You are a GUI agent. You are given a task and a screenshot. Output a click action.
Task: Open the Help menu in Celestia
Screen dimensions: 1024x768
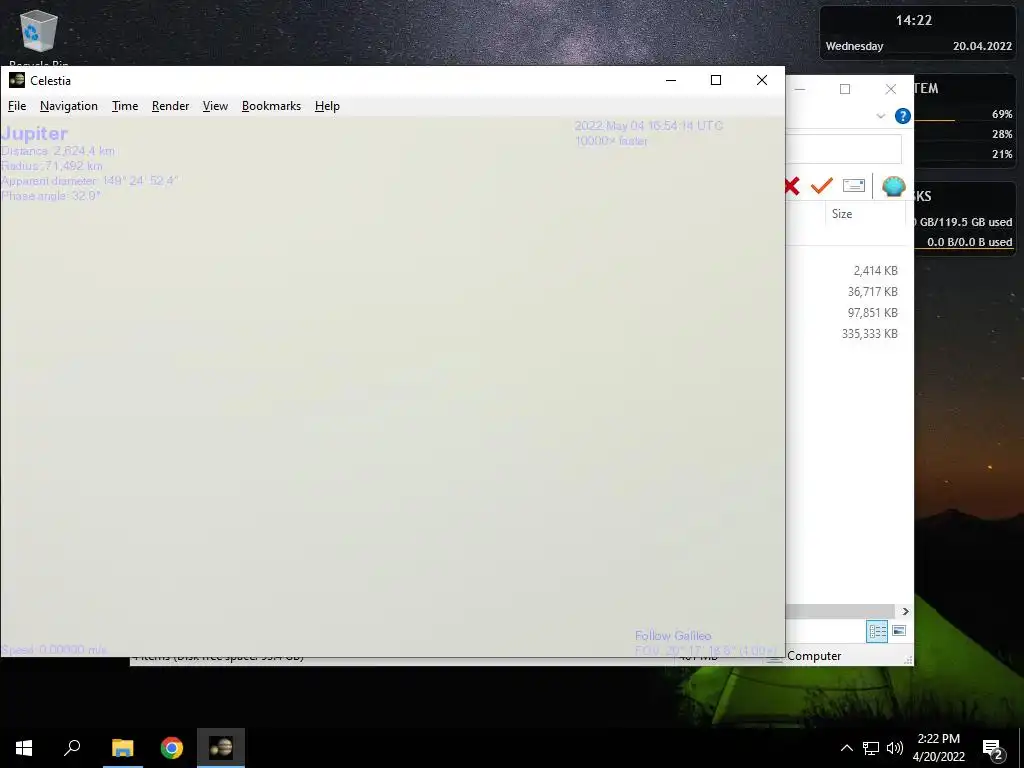coord(327,106)
